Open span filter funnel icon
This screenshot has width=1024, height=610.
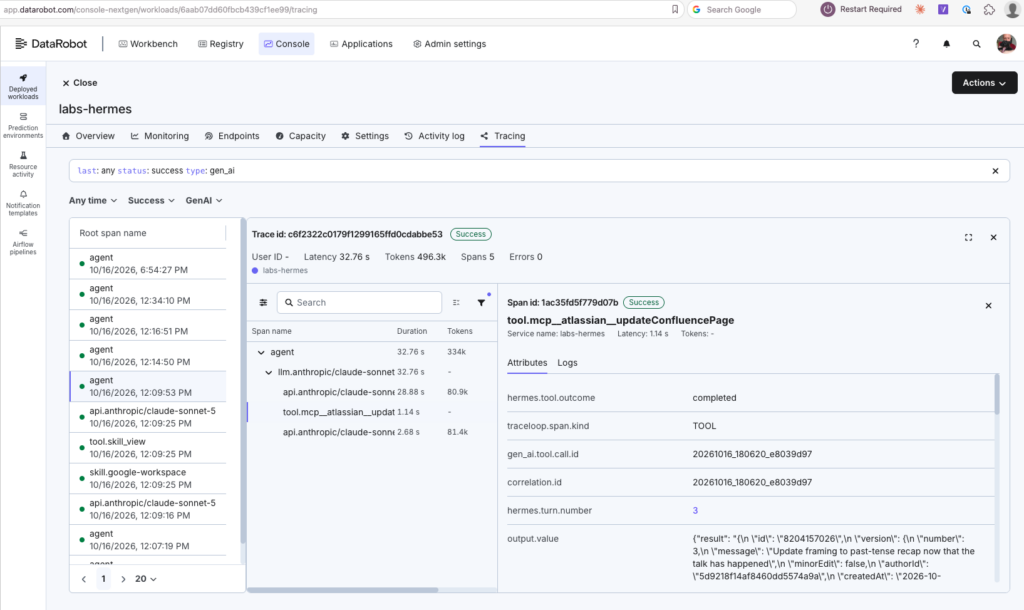pos(481,302)
